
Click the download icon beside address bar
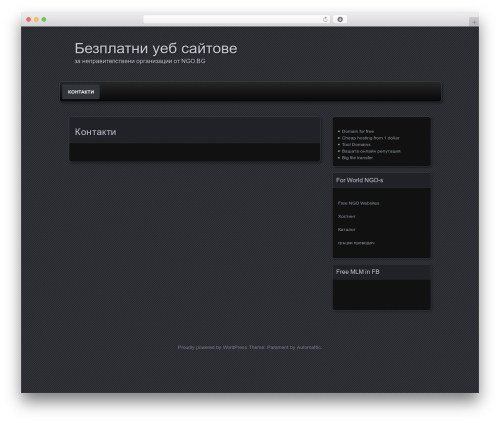(340, 19)
